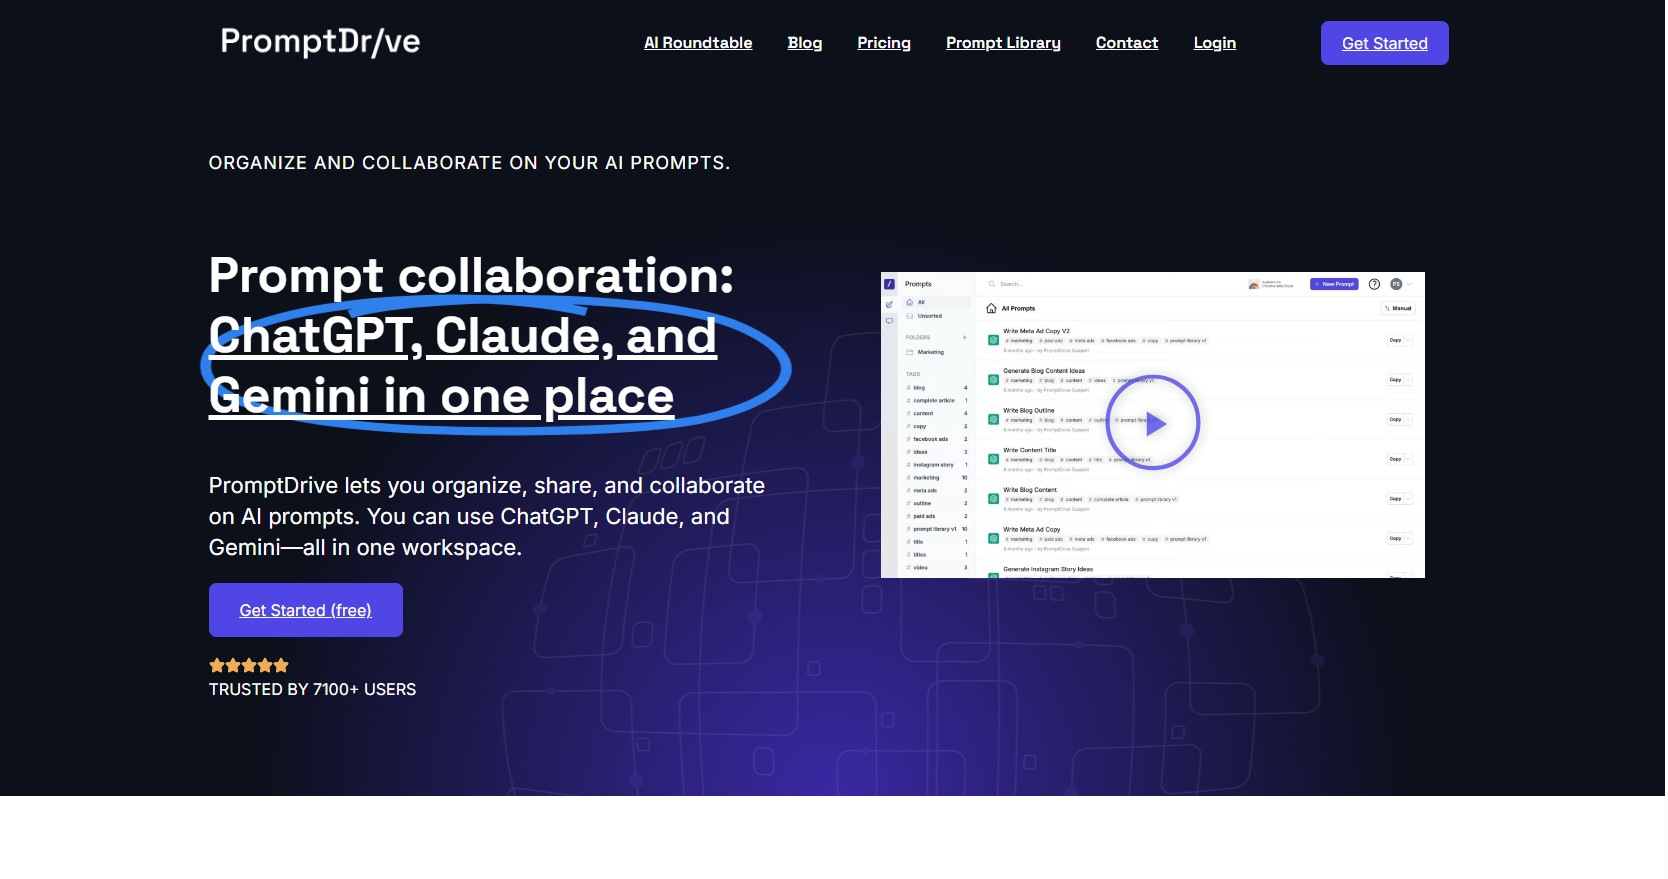Open the Manual sort dropdown
This screenshot has width=1668, height=879.
(x=1398, y=308)
